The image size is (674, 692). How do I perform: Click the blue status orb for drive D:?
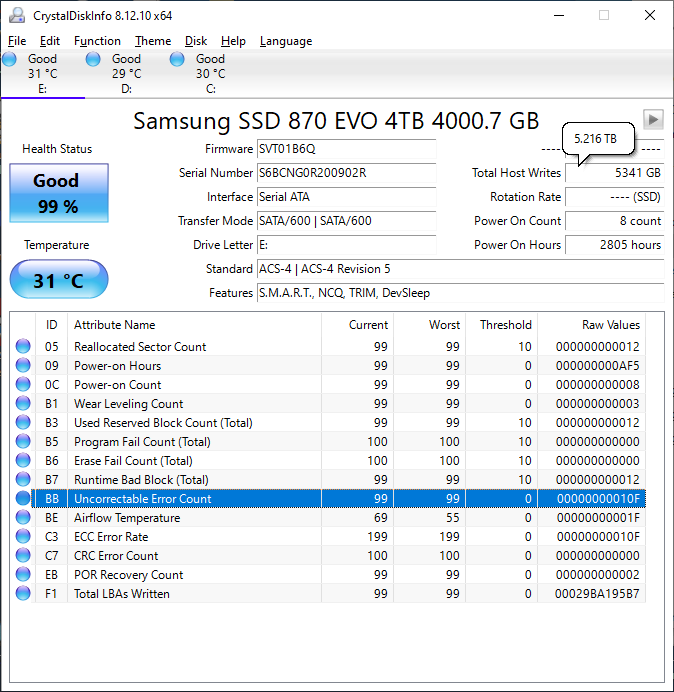click(x=93, y=59)
